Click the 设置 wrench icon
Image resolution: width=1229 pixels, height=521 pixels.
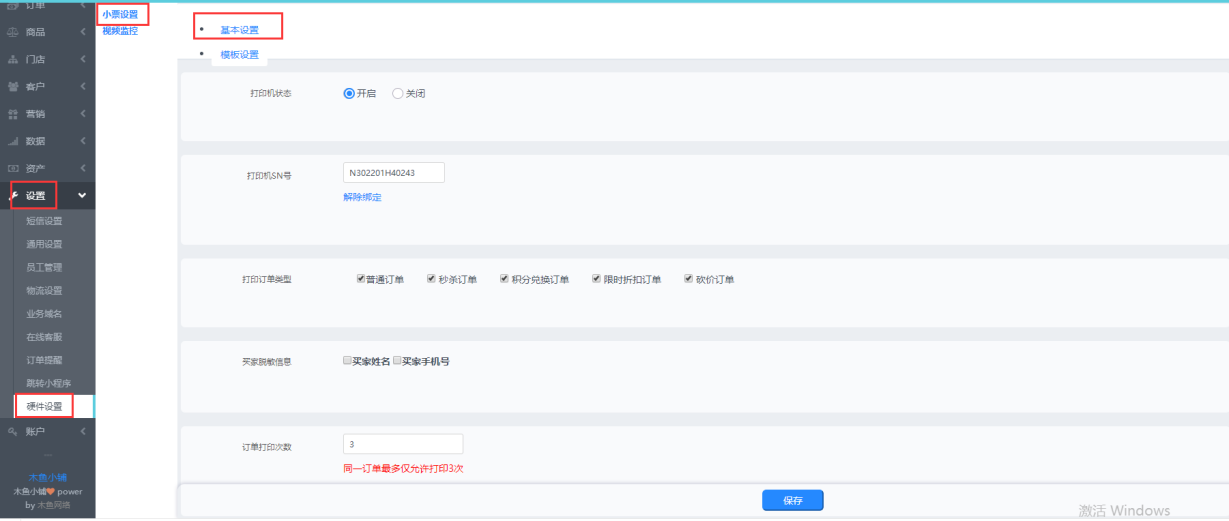pyautogui.click(x=13, y=196)
